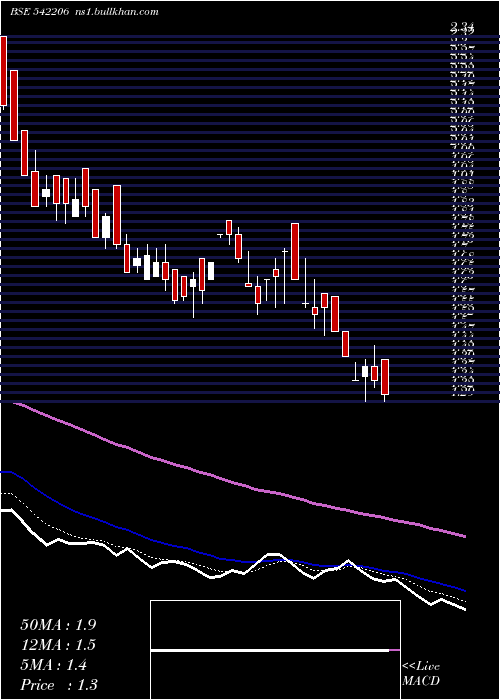Click the 'BSE 542206 ns1.bullkhan.com' header text

tap(84, 12)
